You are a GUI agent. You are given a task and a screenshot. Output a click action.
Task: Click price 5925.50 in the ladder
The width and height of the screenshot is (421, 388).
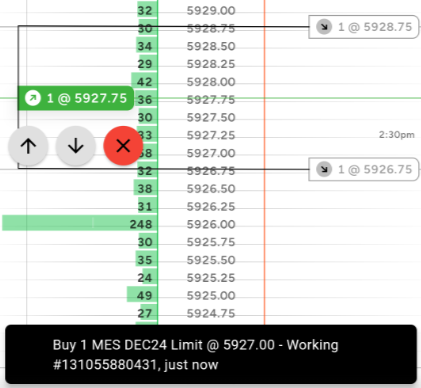pyautogui.click(x=211, y=260)
